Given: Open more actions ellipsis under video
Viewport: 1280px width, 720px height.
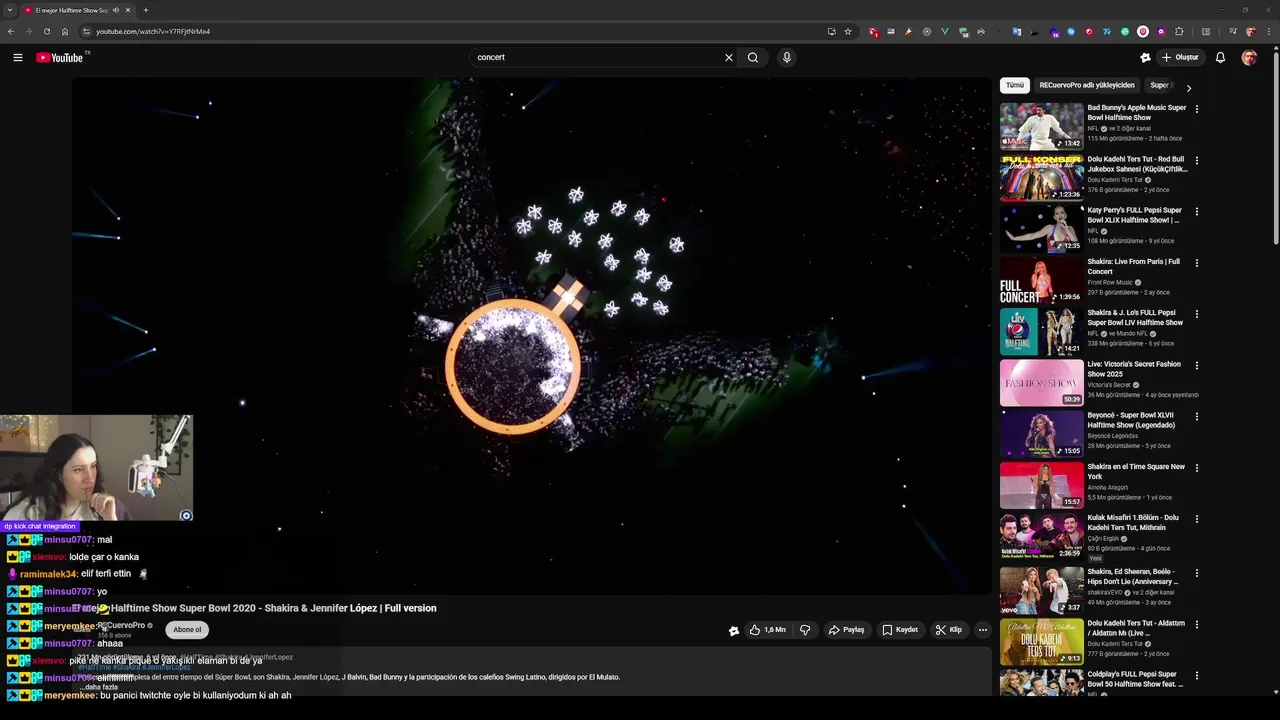Looking at the screenshot, I should 983,630.
